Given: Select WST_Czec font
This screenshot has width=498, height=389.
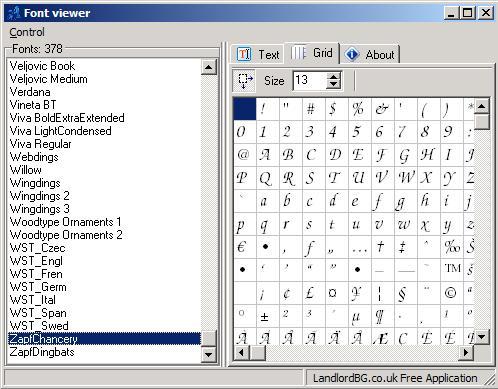Looking at the screenshot, I should pos(37,248).
